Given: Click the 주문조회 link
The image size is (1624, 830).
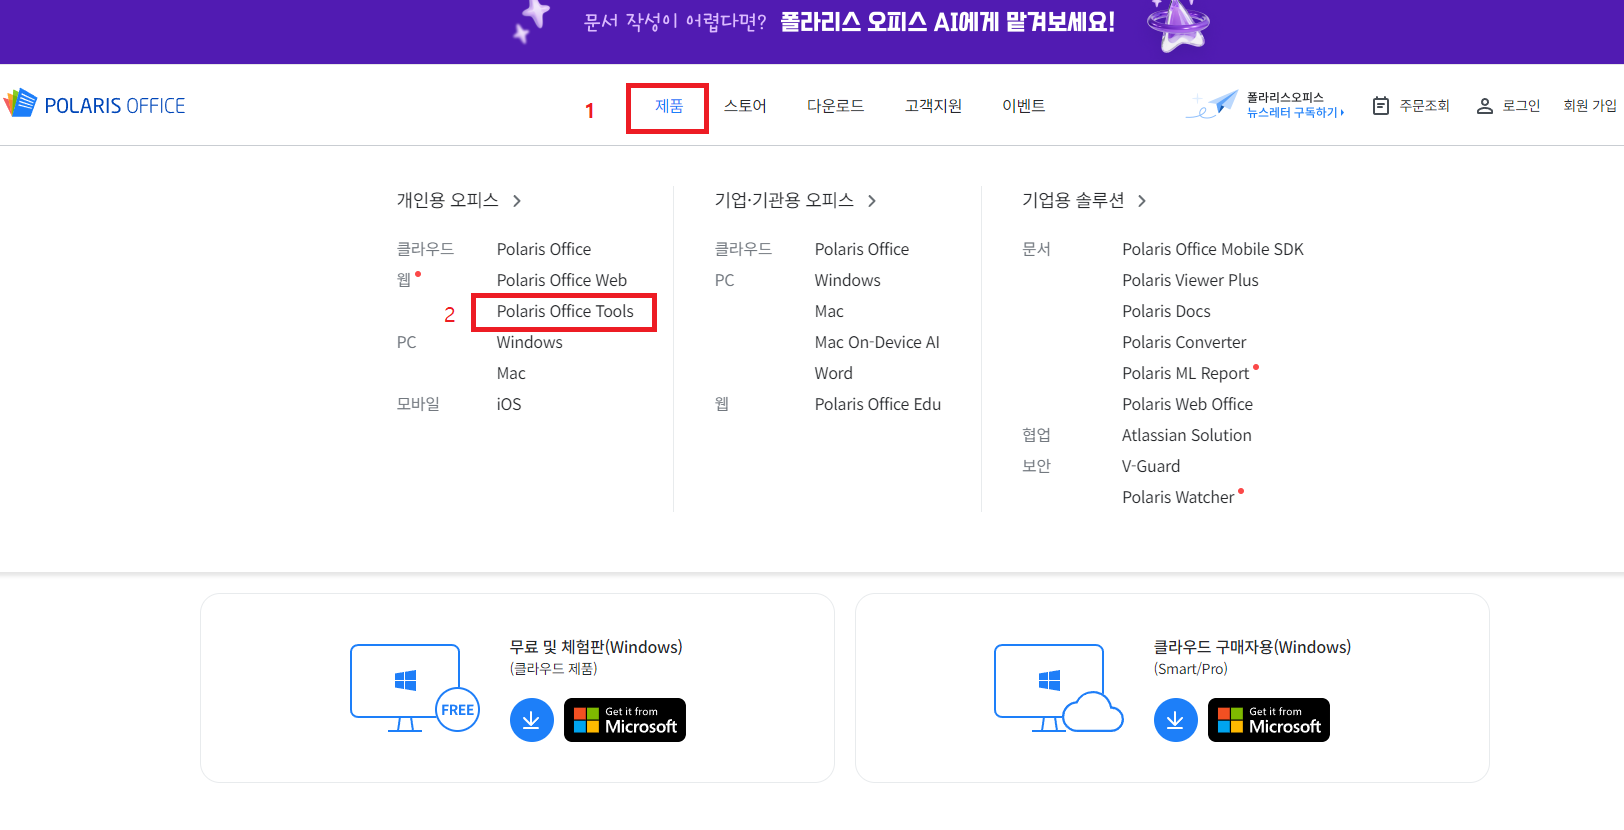Looking at the screenshot, I should tap(1424, 105).
